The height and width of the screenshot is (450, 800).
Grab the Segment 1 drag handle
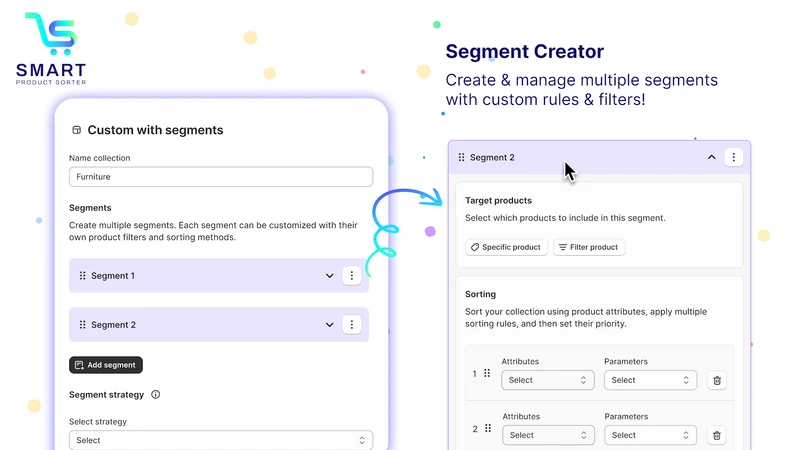(x=83, y=276)
